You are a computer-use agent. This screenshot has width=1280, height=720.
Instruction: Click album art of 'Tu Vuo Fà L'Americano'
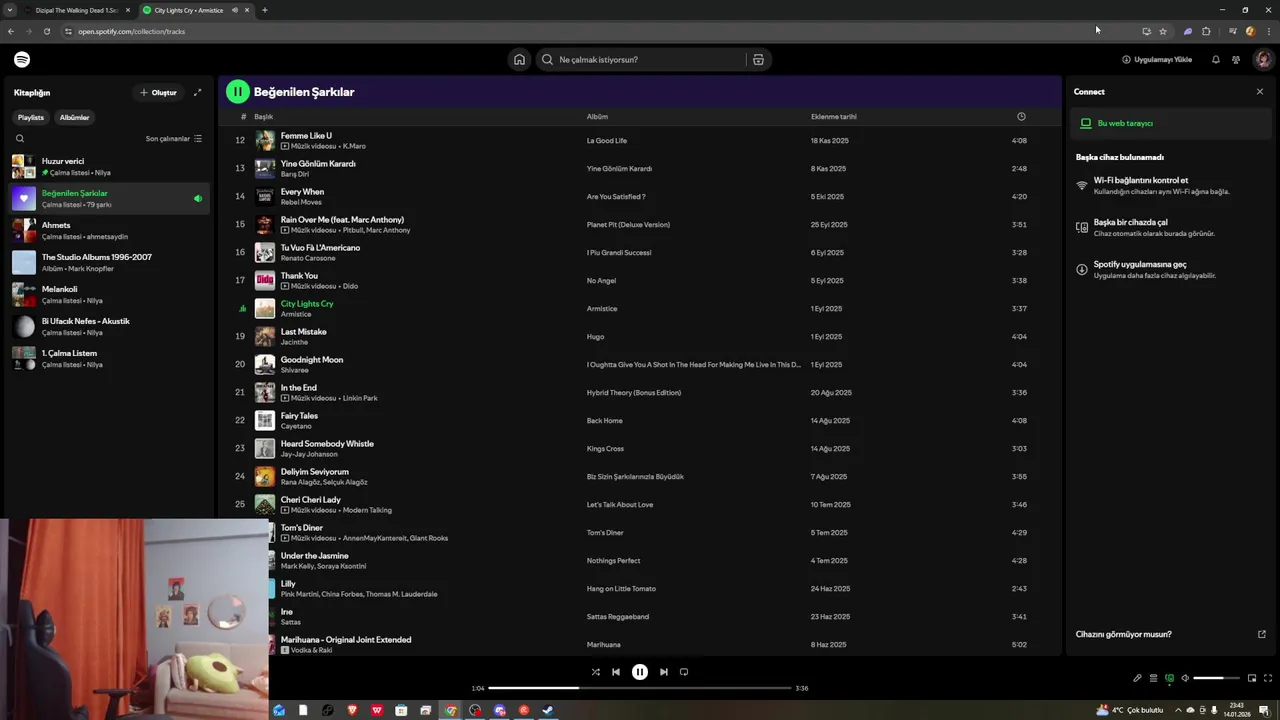tap(265, 252)
